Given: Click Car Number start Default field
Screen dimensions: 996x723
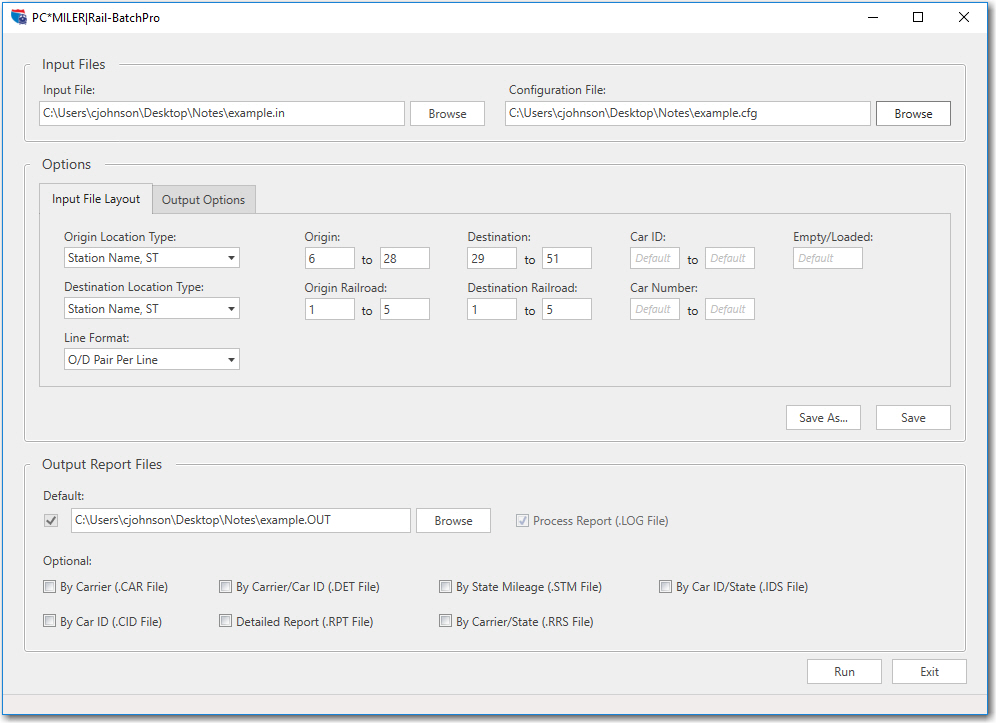Looking at the screenshot, I should tap(655, 309).
